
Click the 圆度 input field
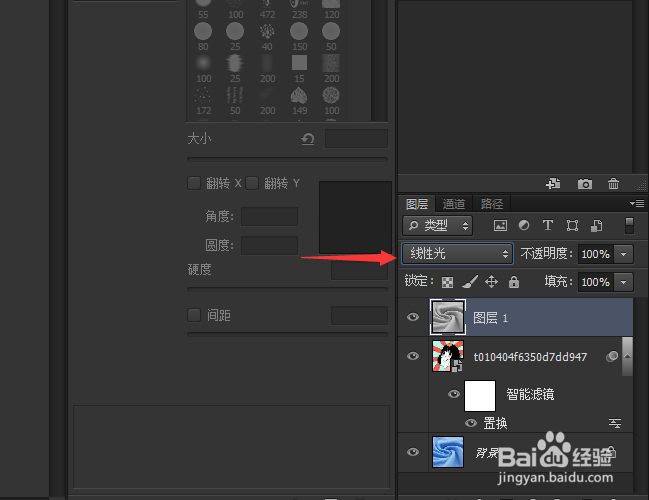point(269,245)
